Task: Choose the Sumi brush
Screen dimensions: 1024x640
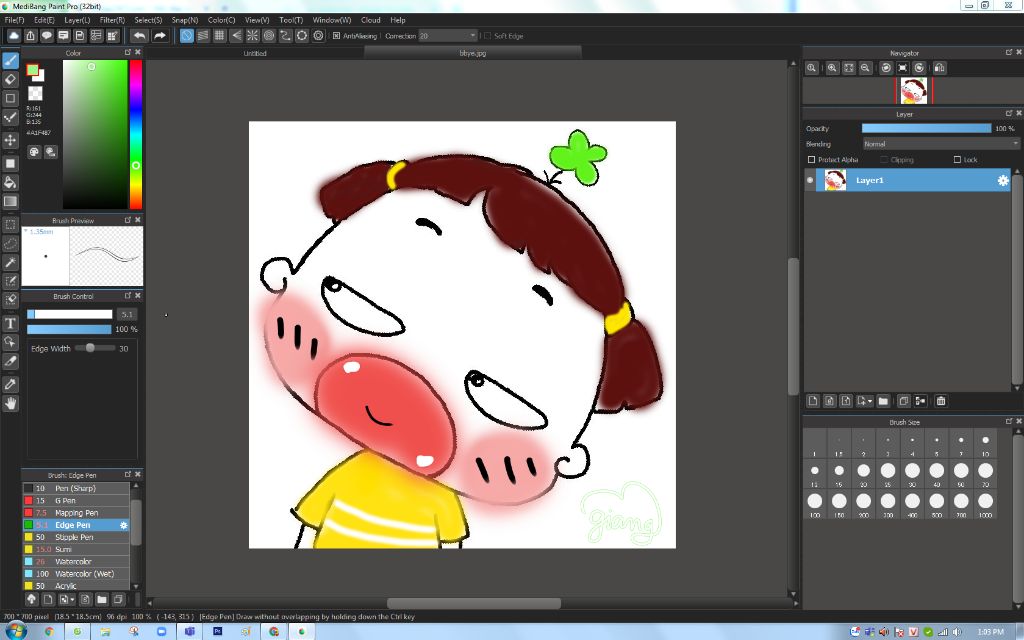Action: point(76,550)
